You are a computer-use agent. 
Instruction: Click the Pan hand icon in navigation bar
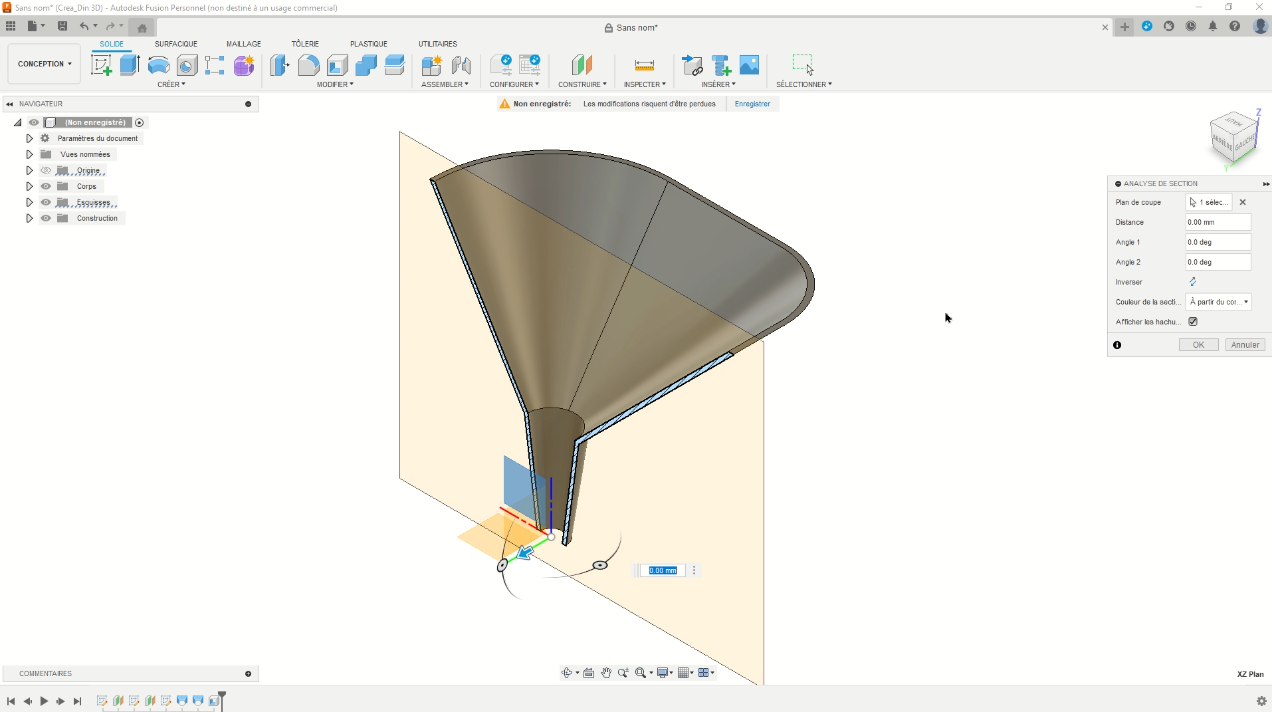606,673
